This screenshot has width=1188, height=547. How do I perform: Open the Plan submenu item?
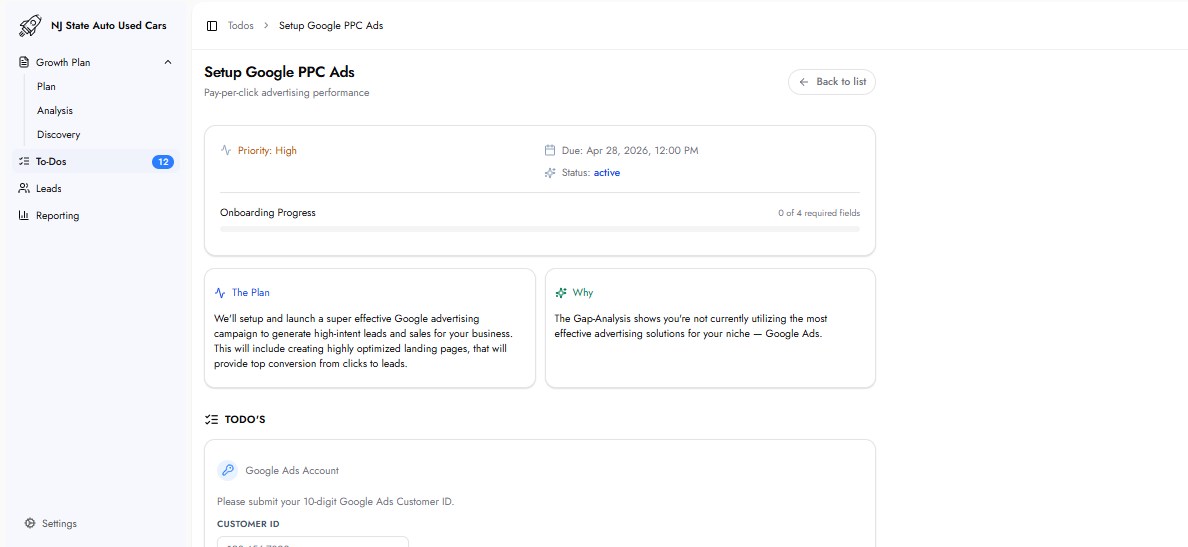(x=46, y=86)
